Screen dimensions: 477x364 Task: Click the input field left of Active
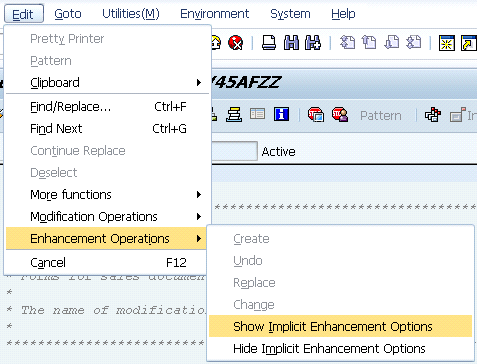coord(234,151)
